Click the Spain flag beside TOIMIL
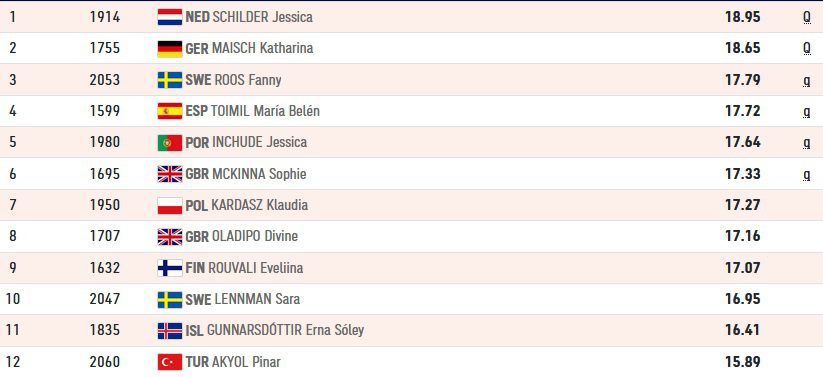The image size is (823, 377). coord(170,111)
